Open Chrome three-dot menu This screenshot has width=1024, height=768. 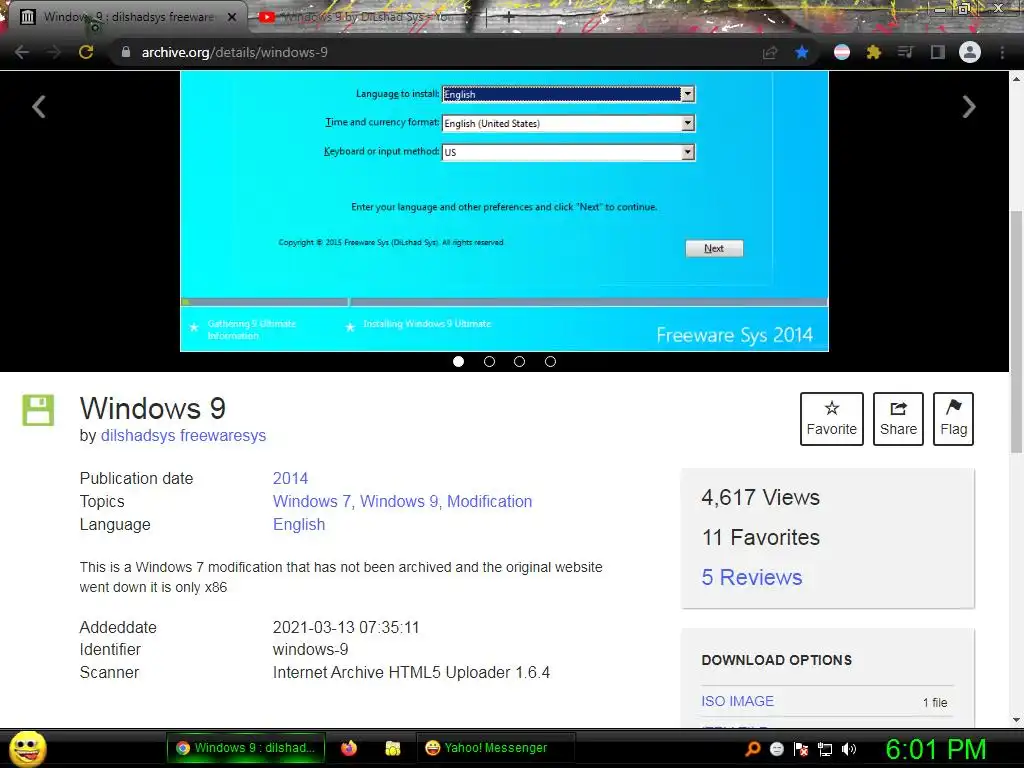(1002, 52)
